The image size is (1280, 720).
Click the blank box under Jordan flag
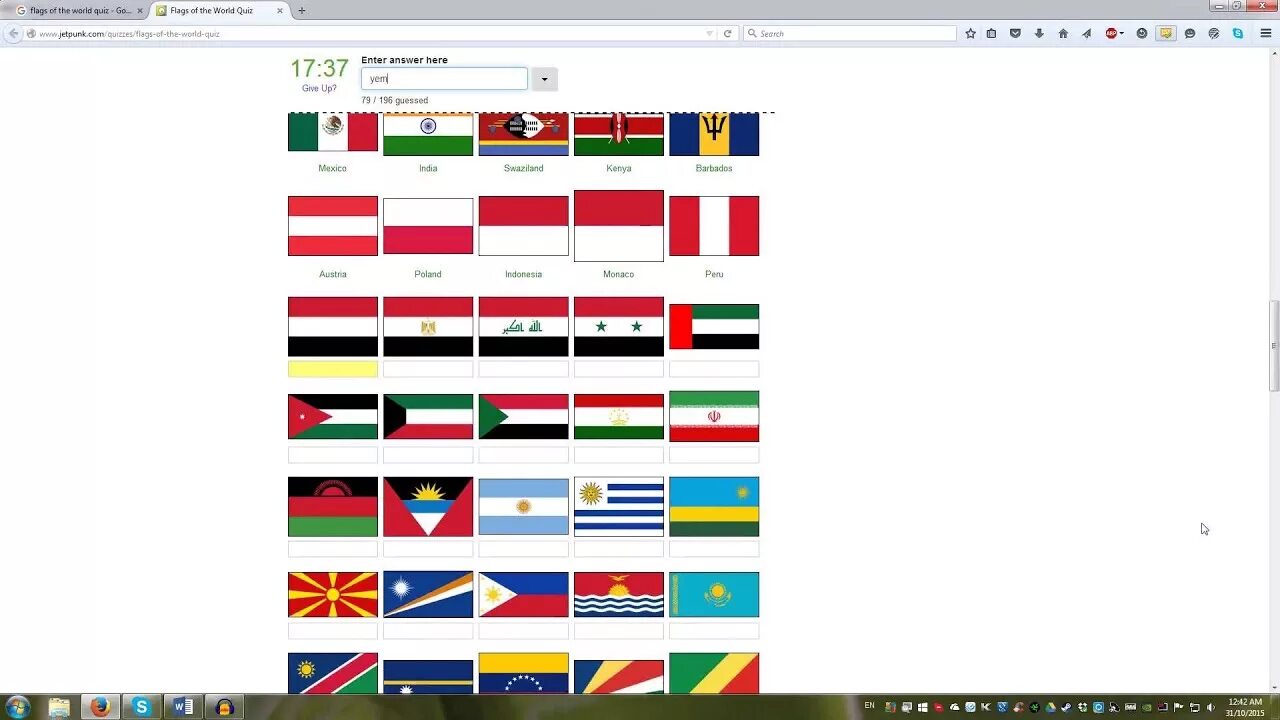tap(333, 455)
